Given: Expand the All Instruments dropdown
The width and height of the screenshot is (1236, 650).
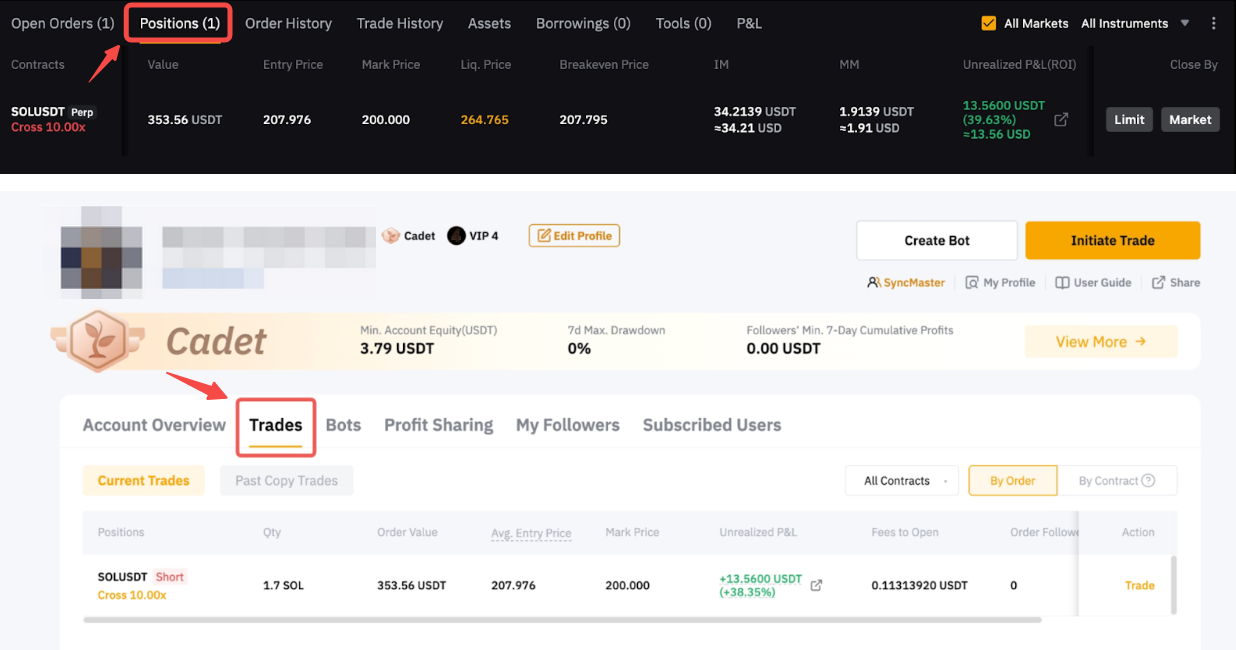Looking at the screenshot, I should click(1135, 23).
